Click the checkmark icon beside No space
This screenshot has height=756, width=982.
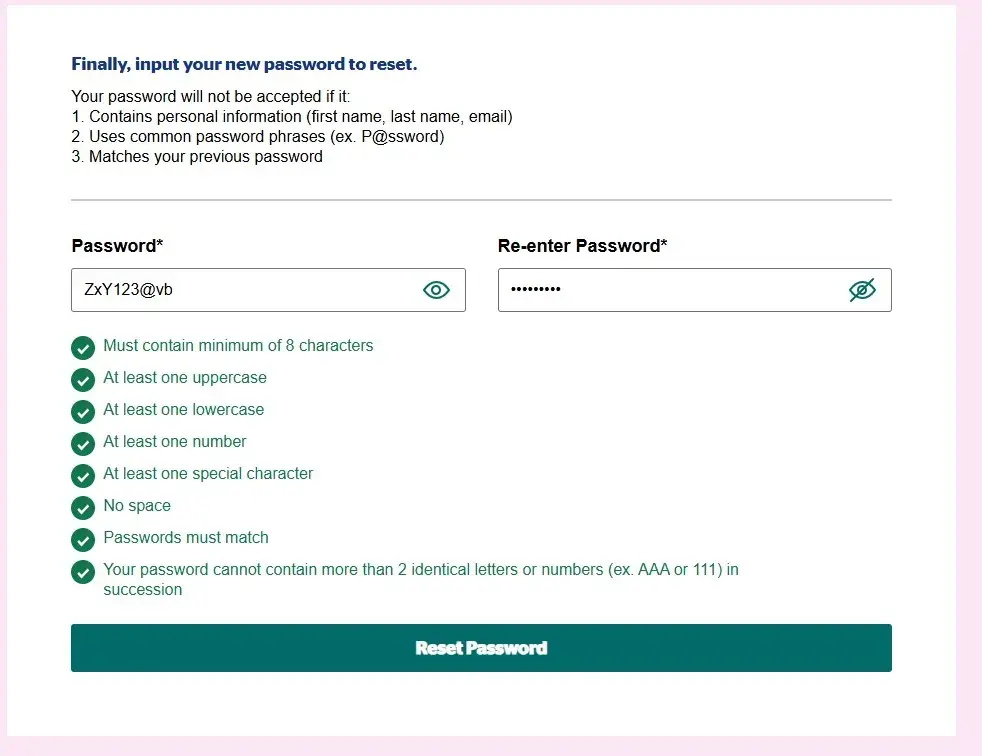coord(83,507)
